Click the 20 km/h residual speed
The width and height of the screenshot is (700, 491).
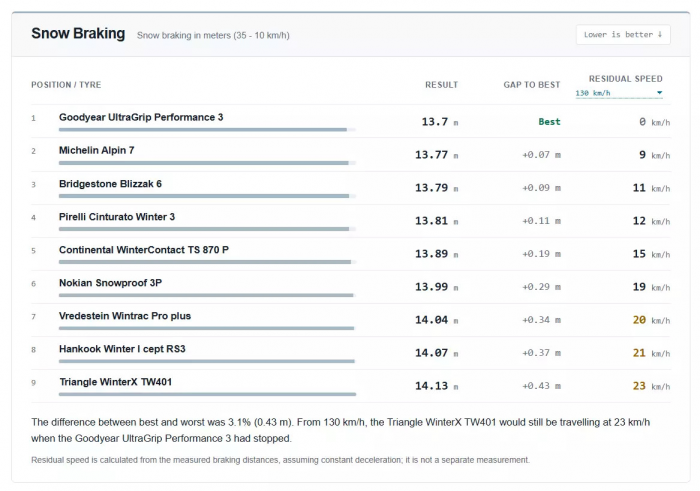click(651, 320)
